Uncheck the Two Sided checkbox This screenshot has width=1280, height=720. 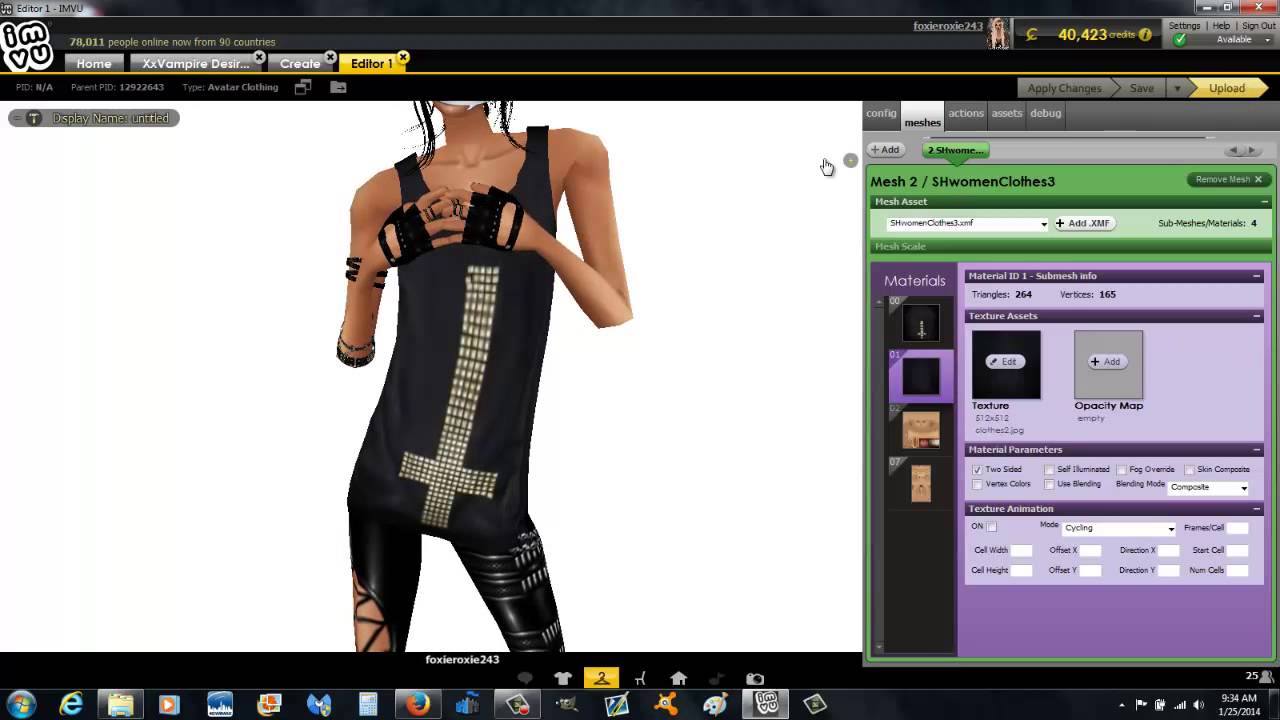(x=977, y=470)
